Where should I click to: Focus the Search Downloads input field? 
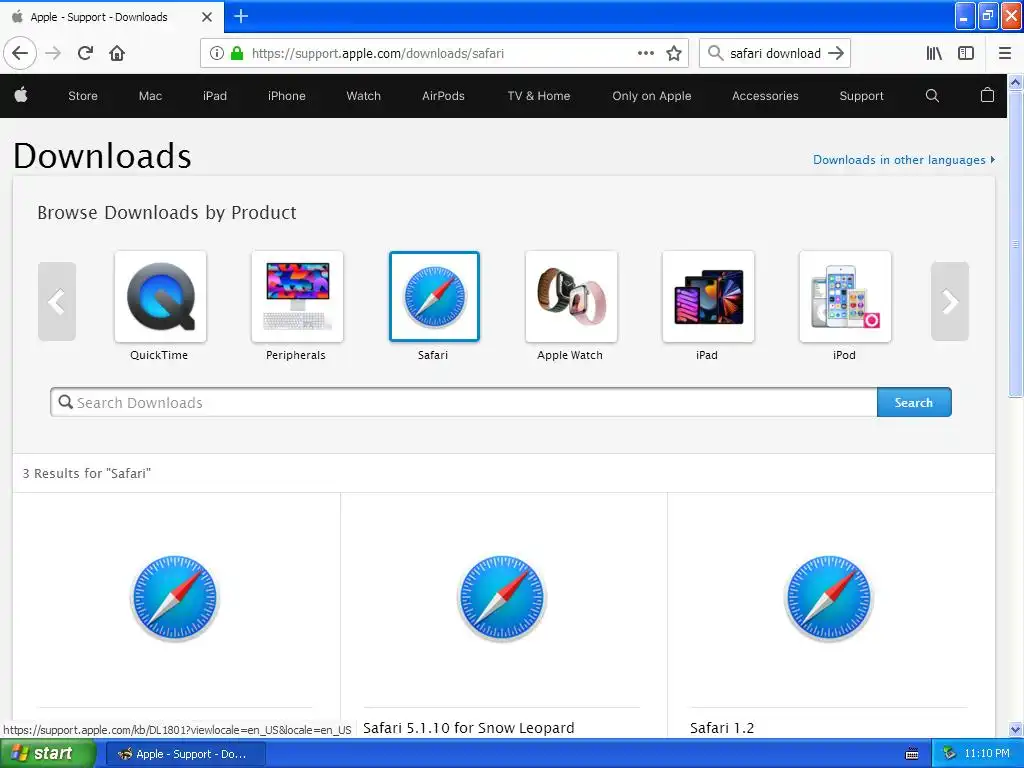tap(464, 402)
